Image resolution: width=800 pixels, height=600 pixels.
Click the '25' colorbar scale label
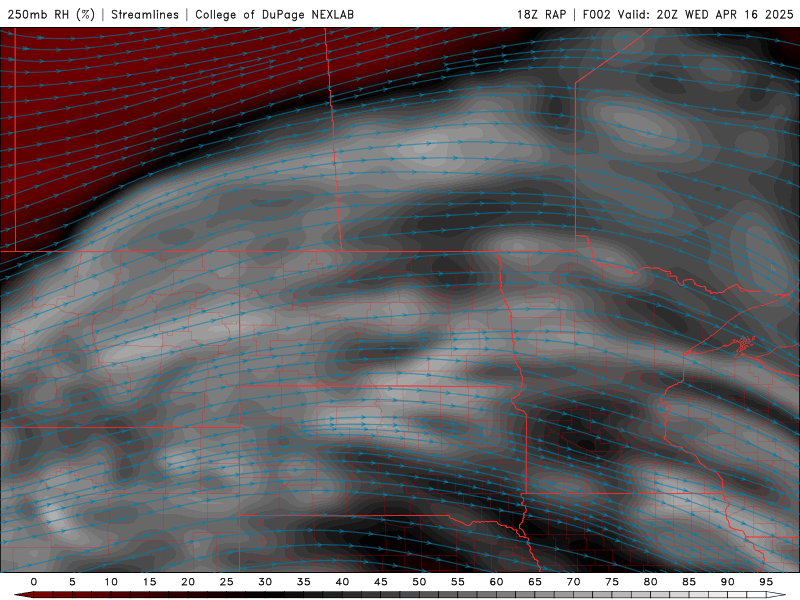pos(227,582)
